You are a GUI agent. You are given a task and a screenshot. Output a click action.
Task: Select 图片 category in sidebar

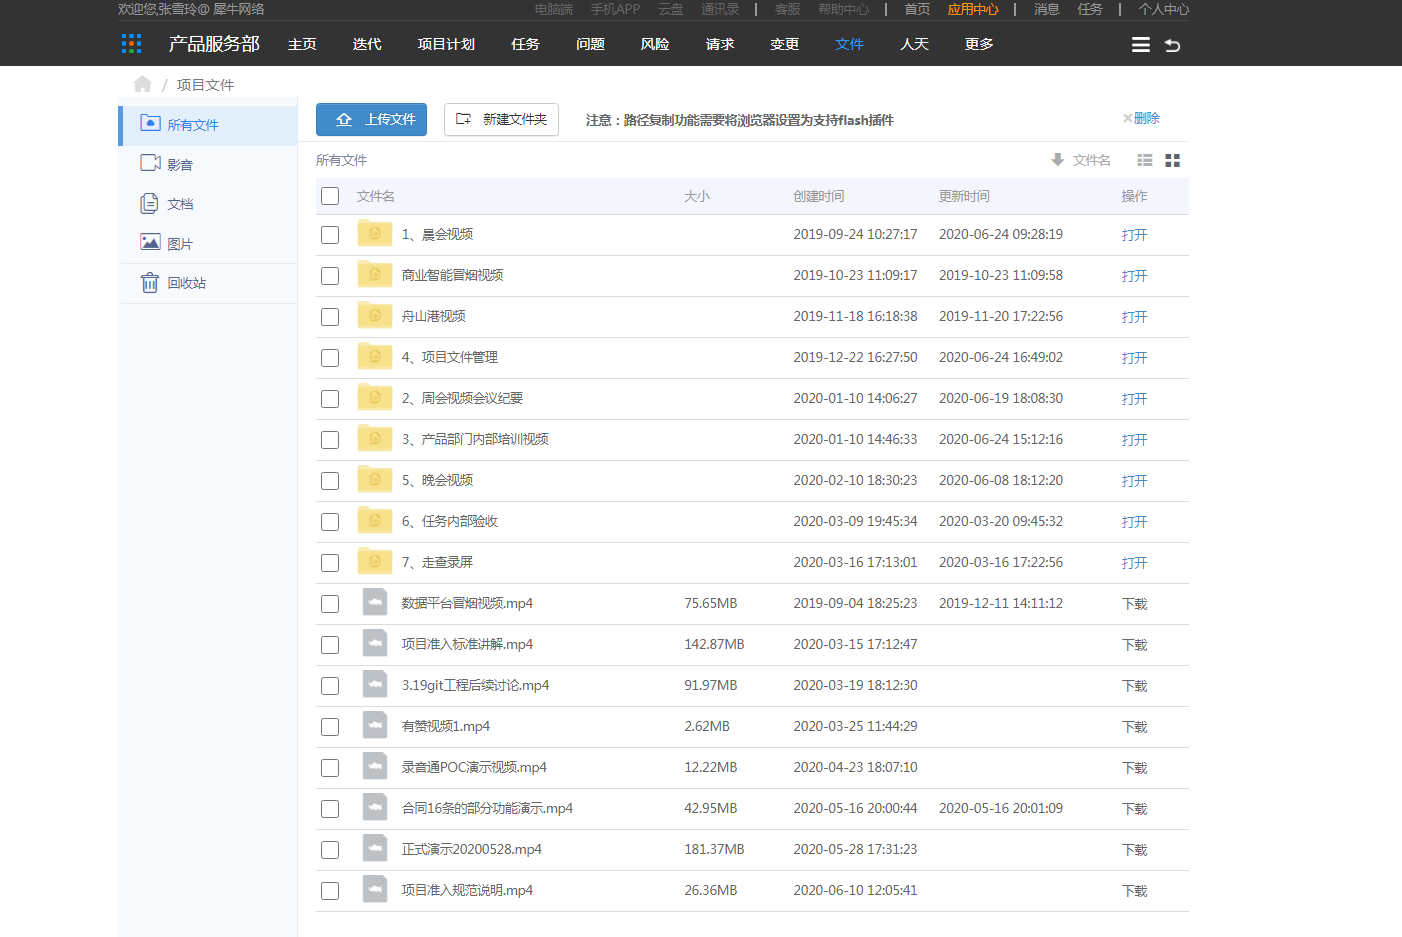click(208, 243)
